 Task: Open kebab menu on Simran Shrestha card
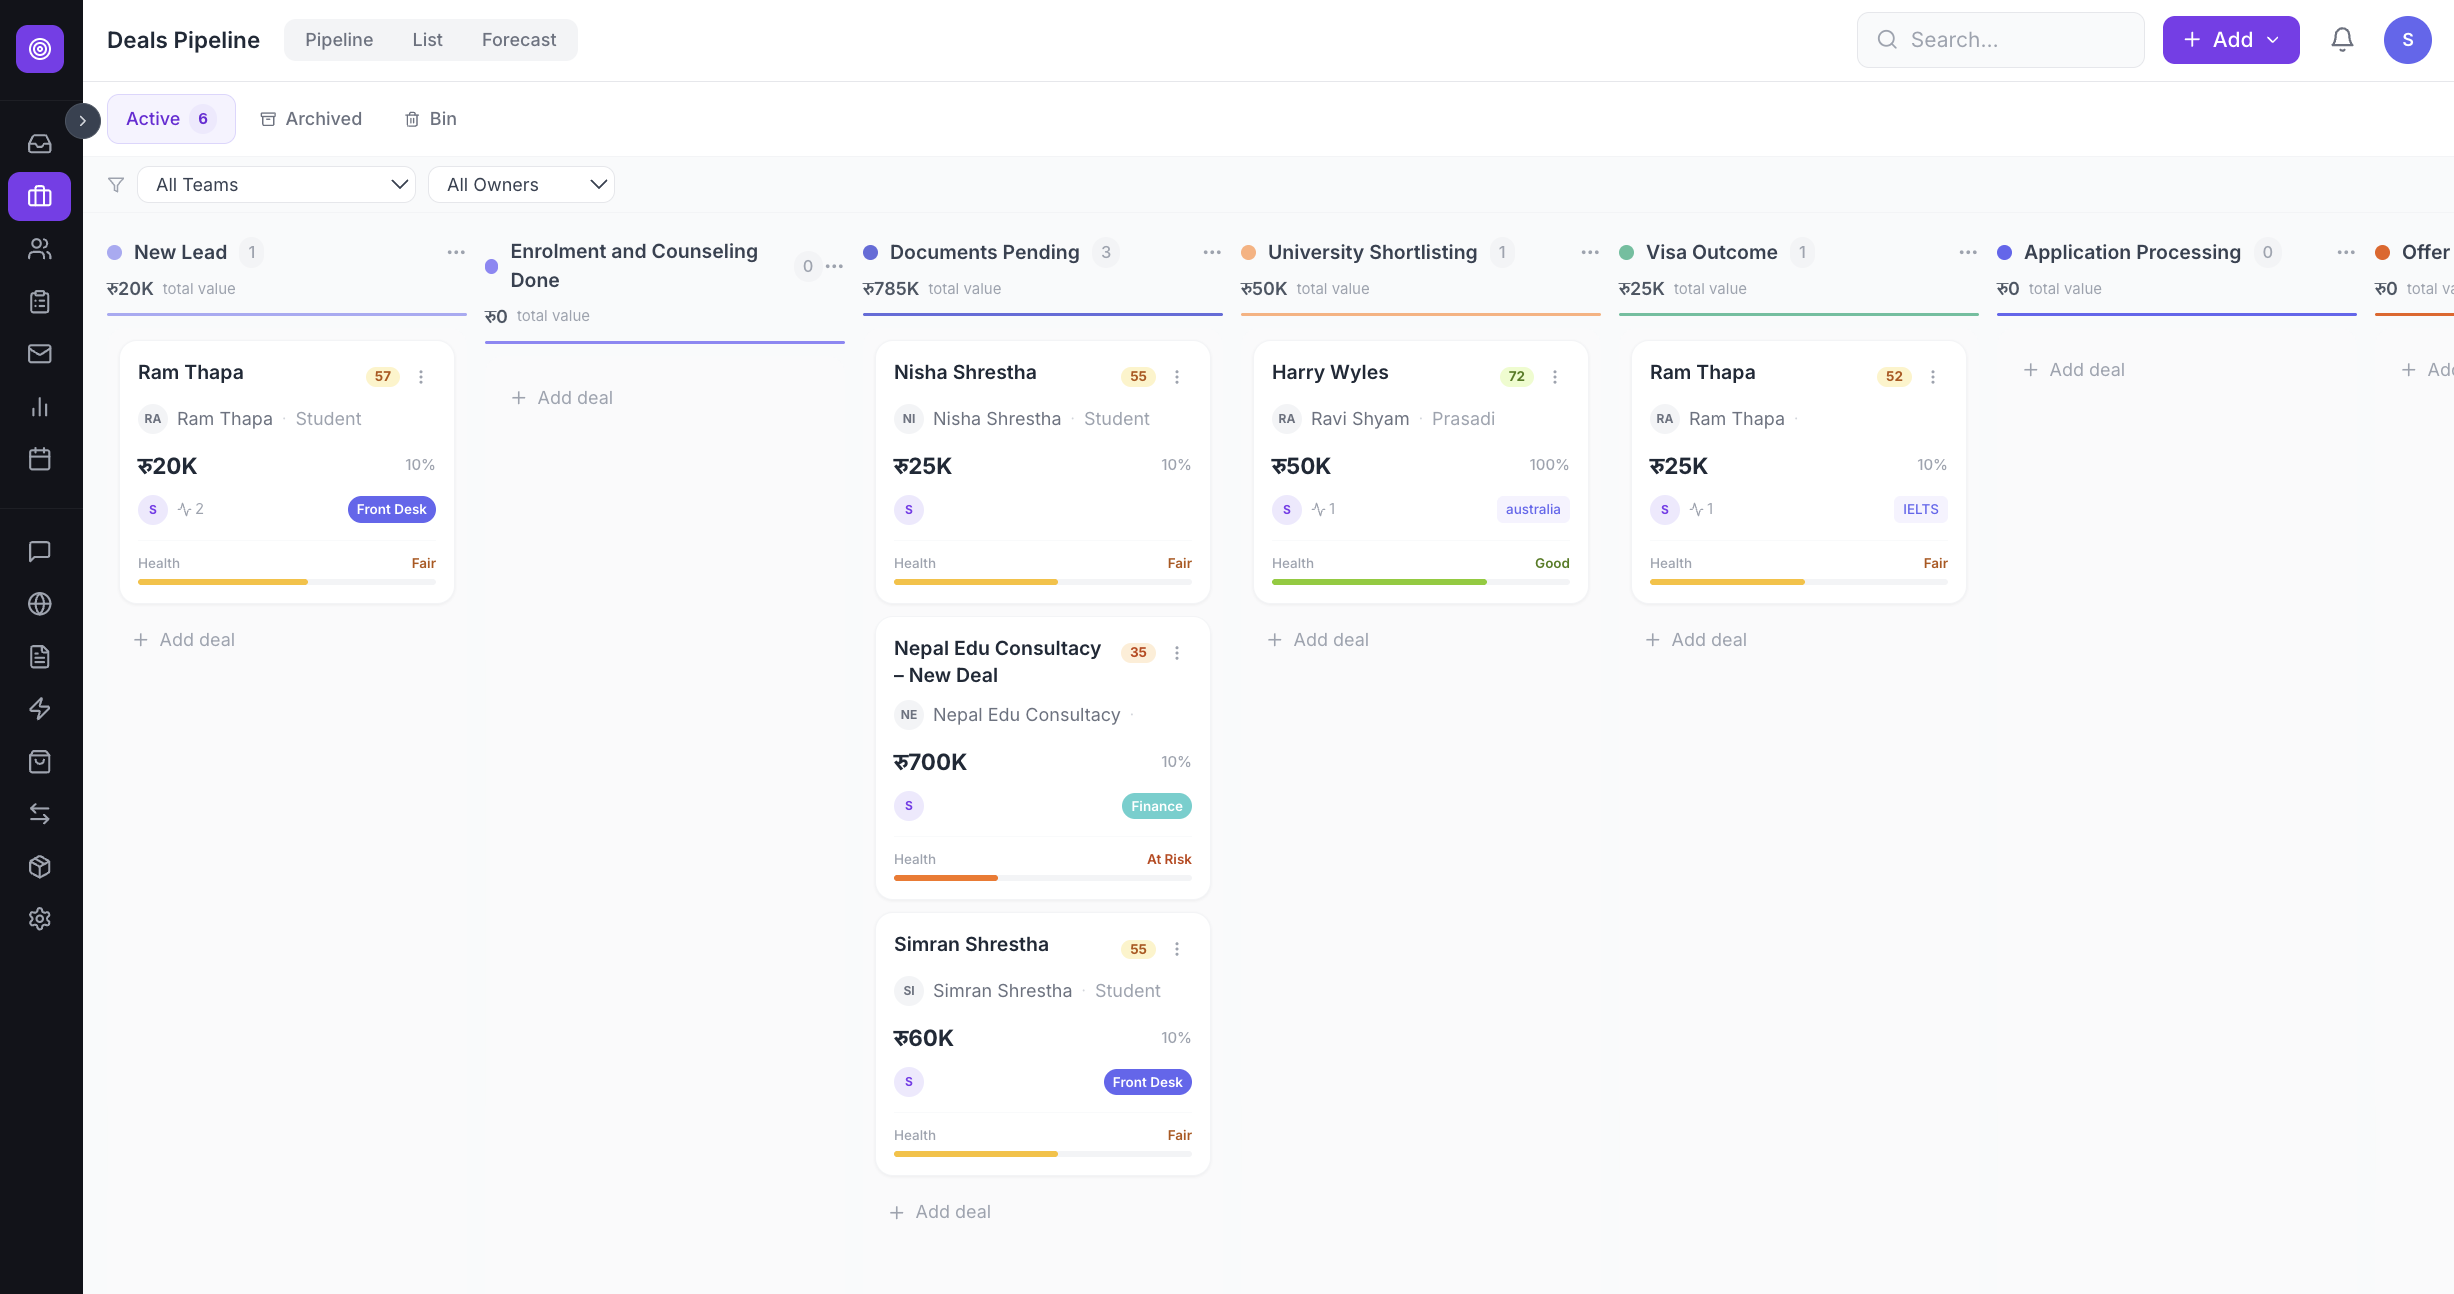tap(1177, 949)
